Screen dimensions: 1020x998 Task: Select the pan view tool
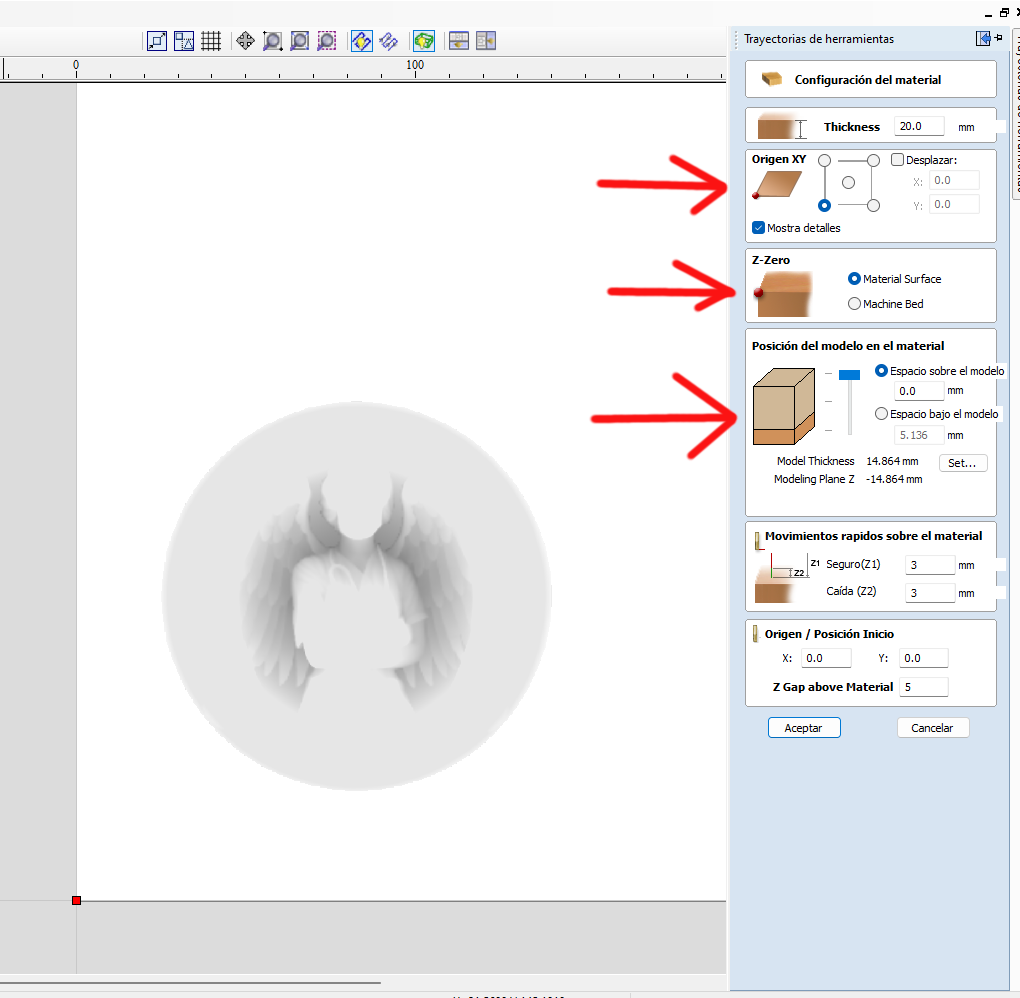(245, 41)
